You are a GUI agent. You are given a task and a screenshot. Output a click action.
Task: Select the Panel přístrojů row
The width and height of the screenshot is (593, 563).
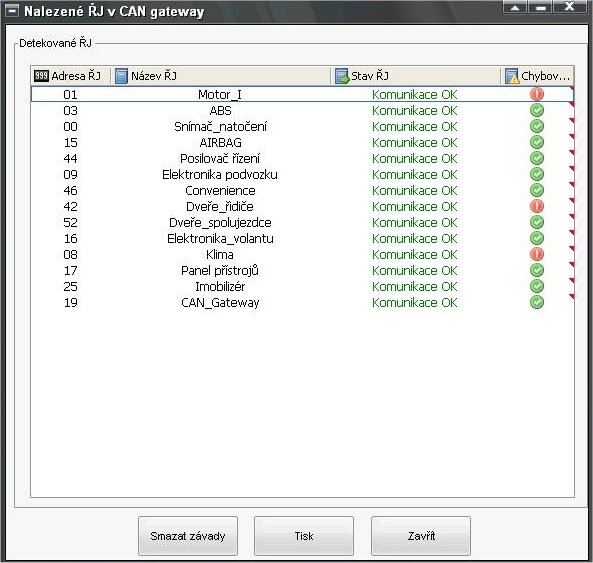coord(302,270)
